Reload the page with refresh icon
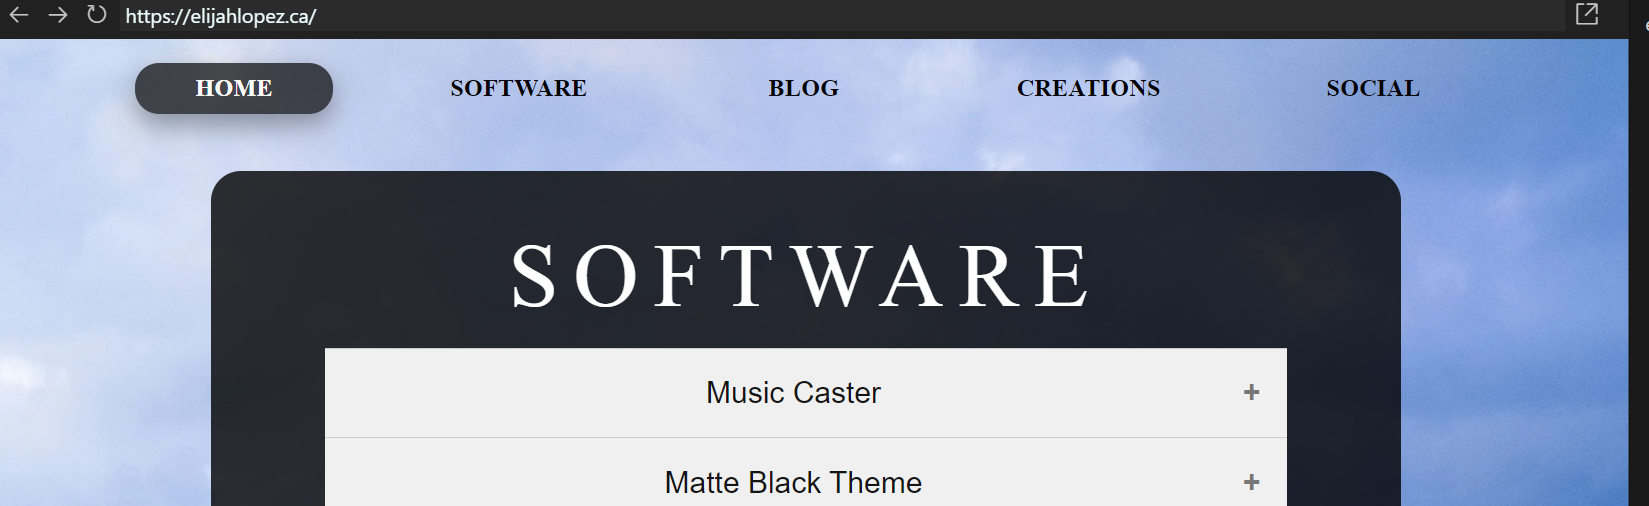1649x506 pixels. click(96, 15)
